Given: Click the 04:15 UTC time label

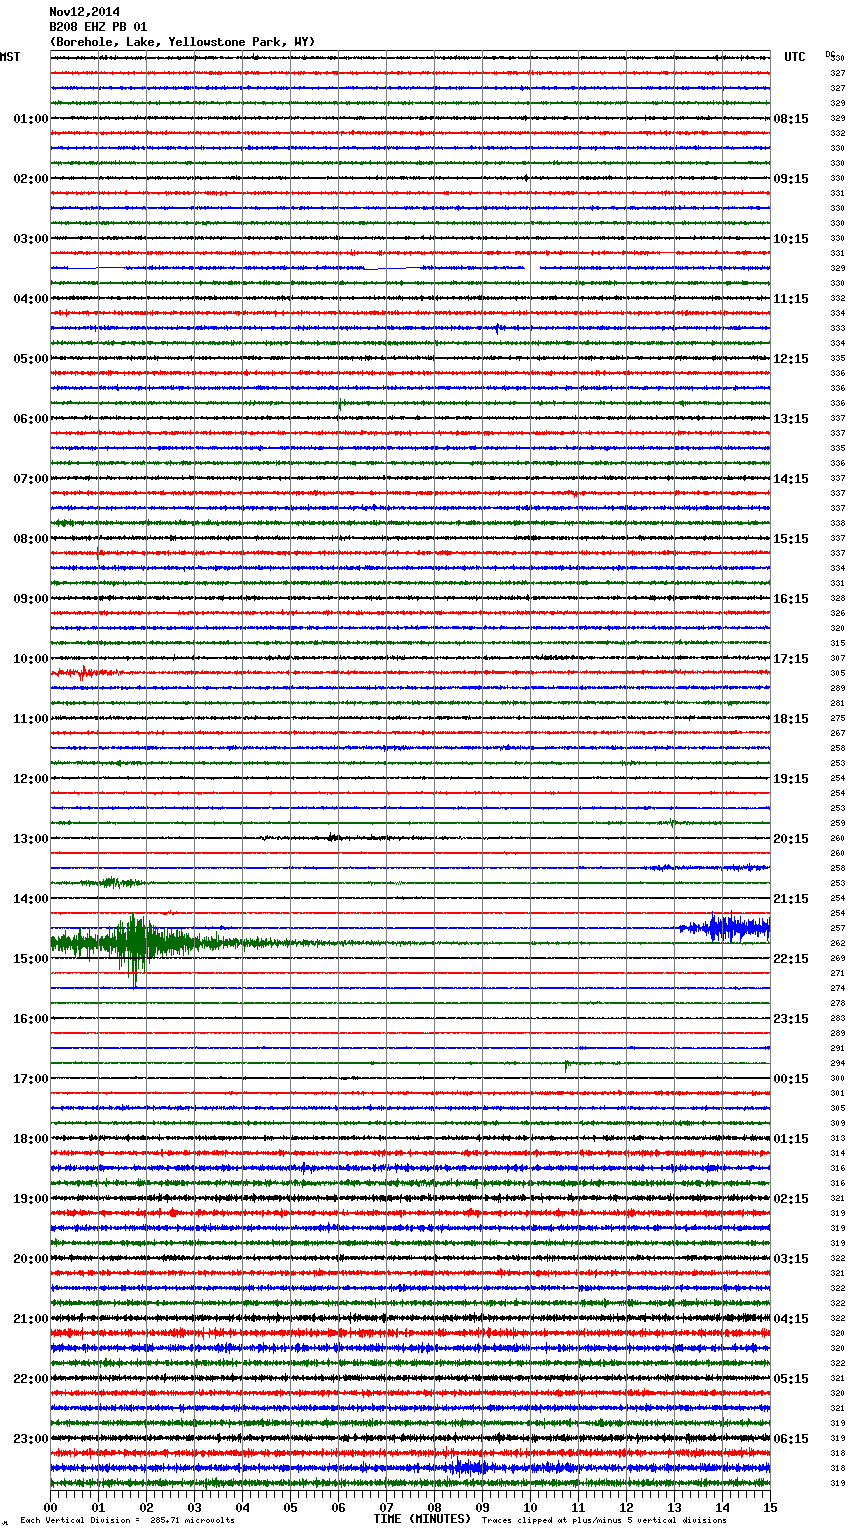Looking at the screenshot, I should coord(791,1319).
